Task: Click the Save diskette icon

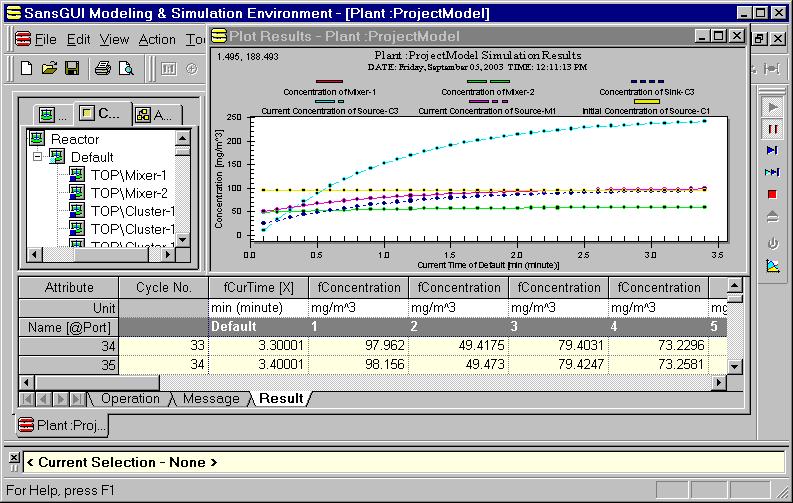Action: pos(71,69)
